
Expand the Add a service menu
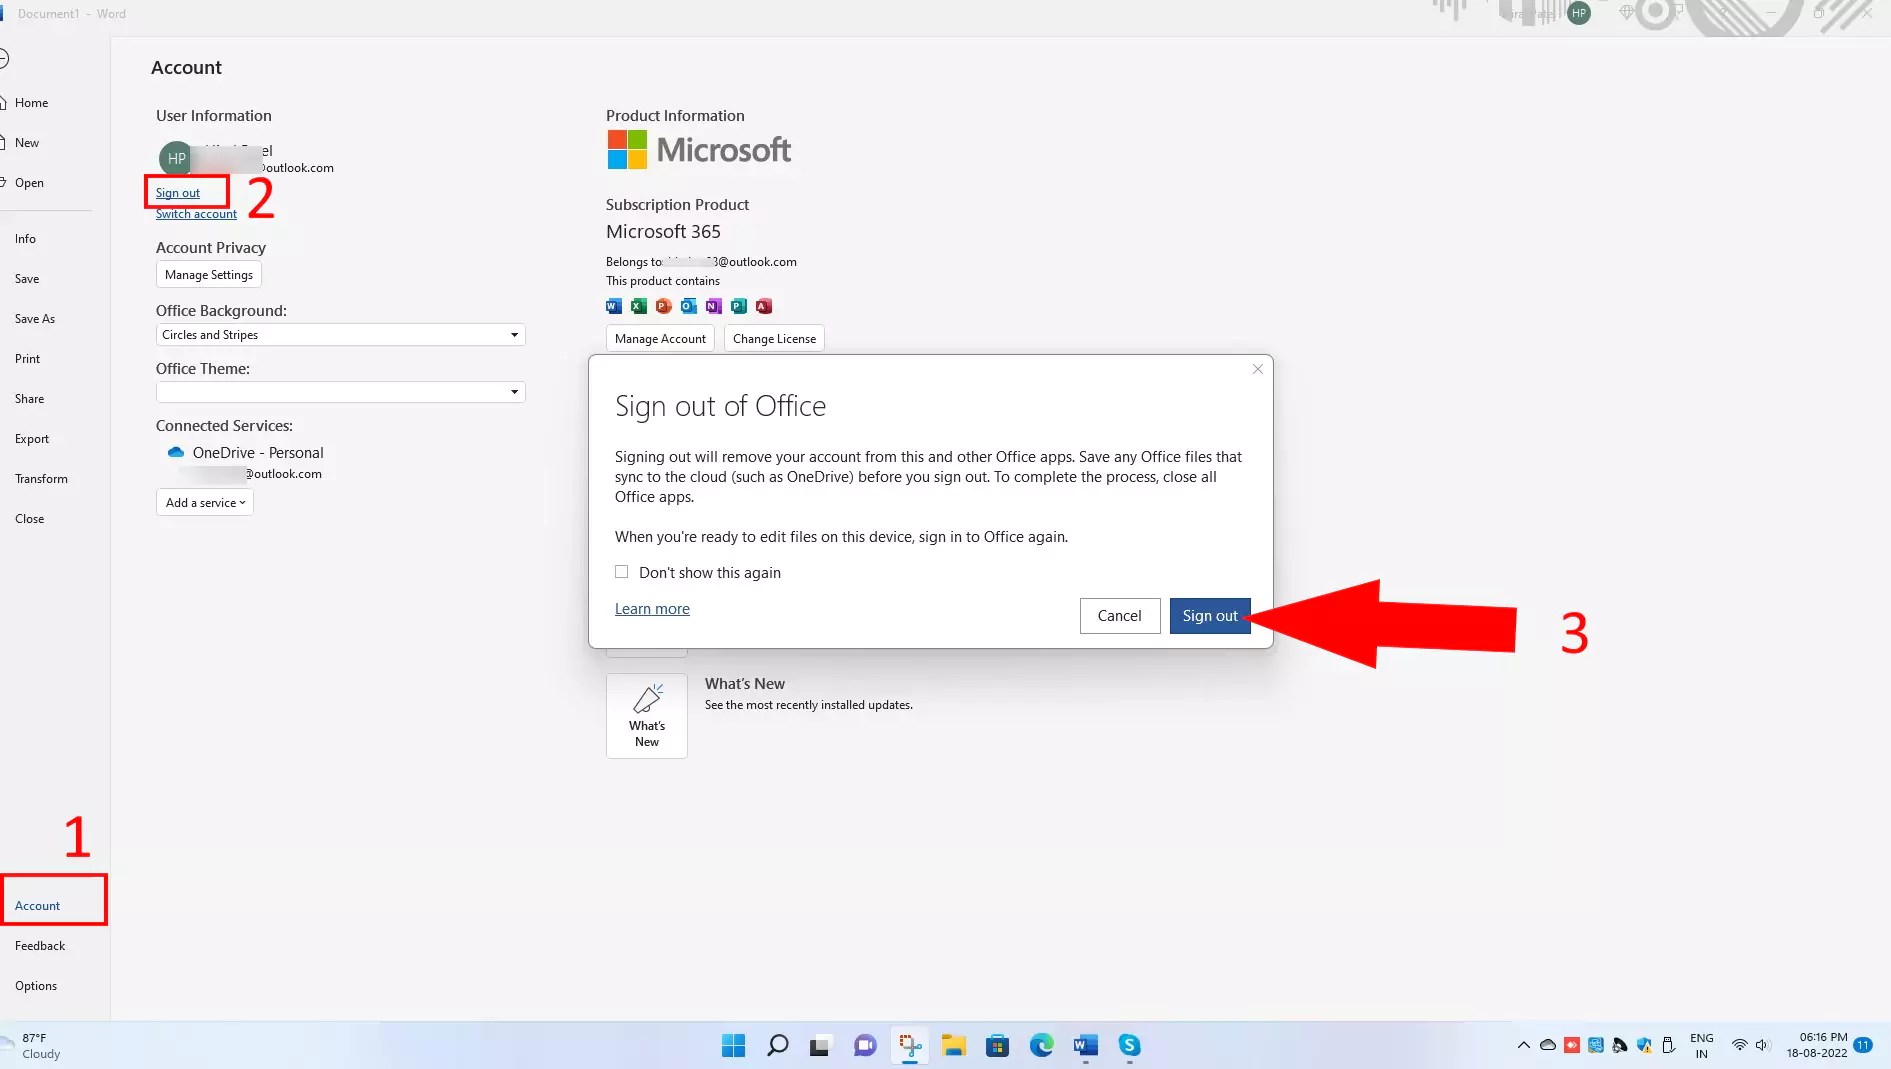coord(204,502)
